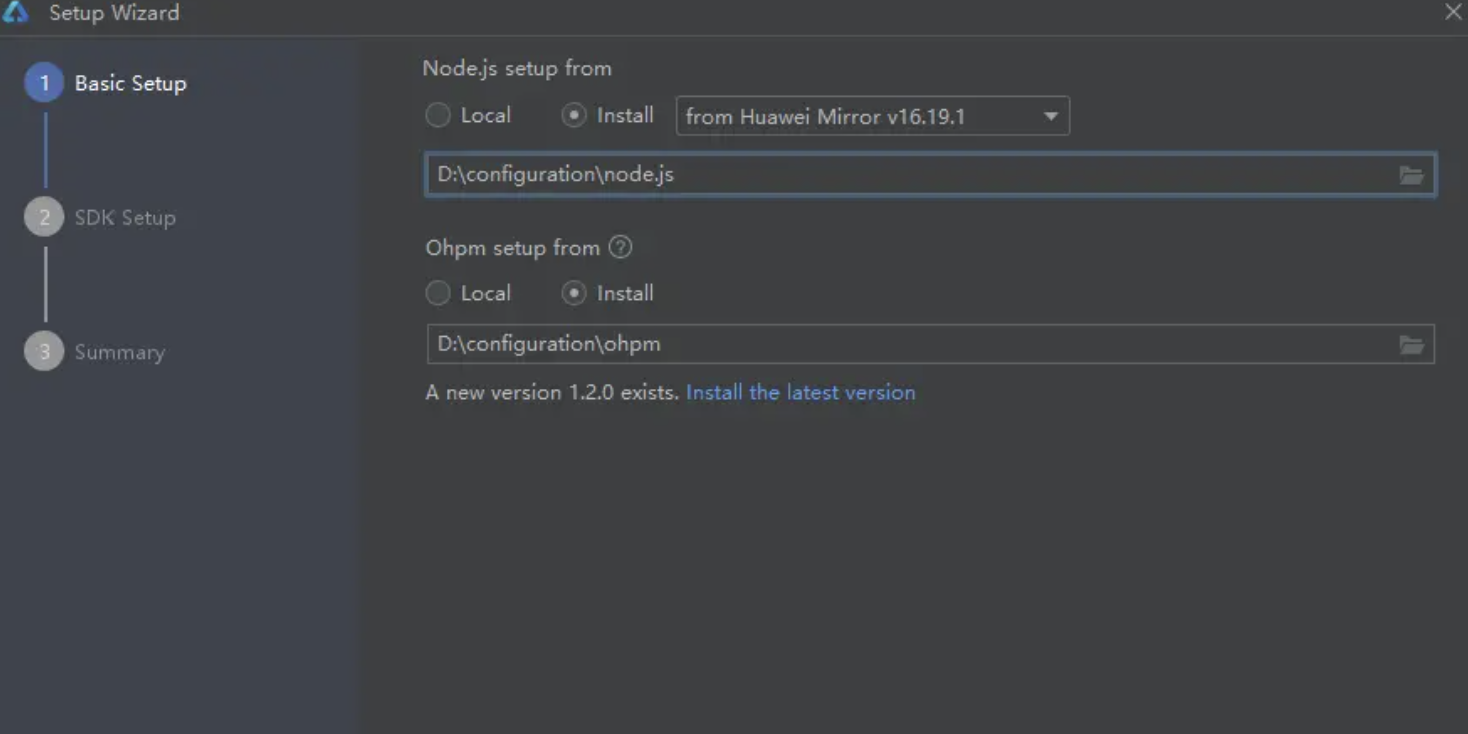Viewport: 1468px width, 734px height.
Task: Click the DevEco Studio logo icon
Action: [15, 12]
